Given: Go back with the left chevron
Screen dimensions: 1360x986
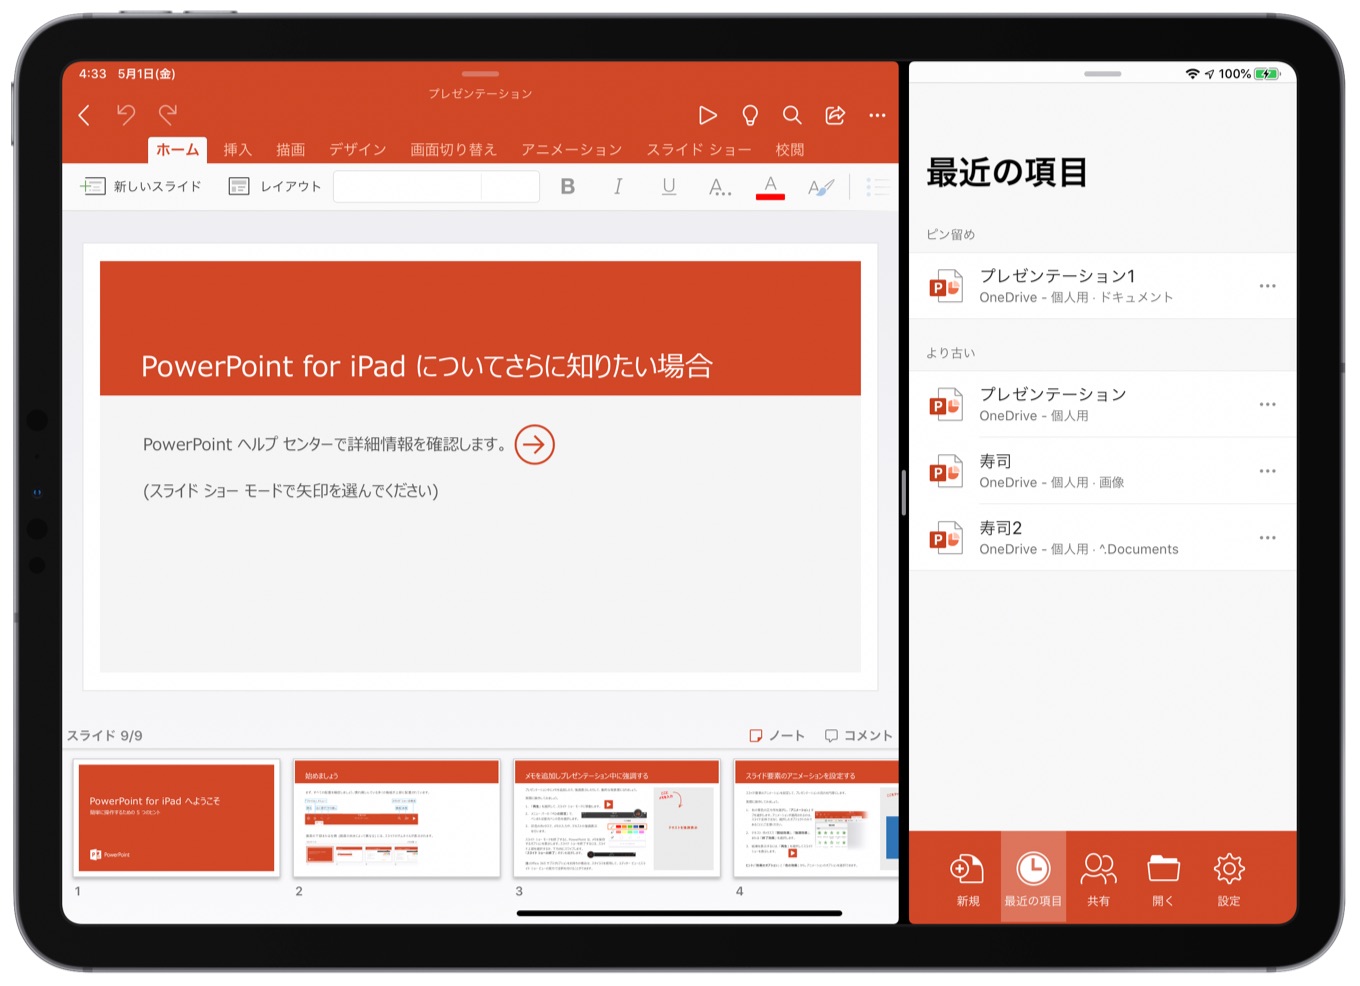Looking at the screenshot, I should click(84, 116).
